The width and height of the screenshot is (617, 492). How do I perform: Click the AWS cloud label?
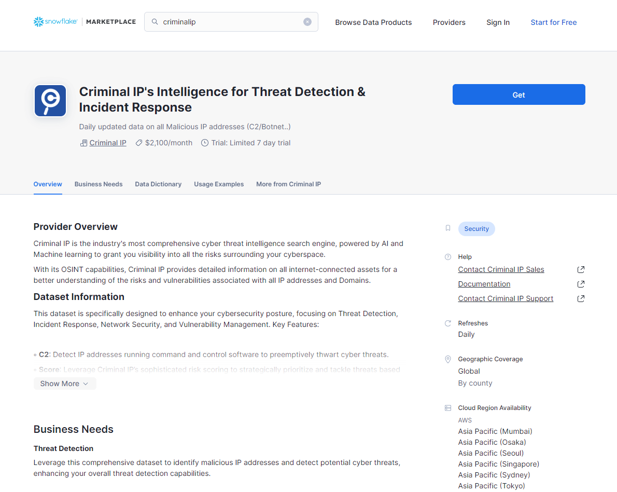click(465, 420)
